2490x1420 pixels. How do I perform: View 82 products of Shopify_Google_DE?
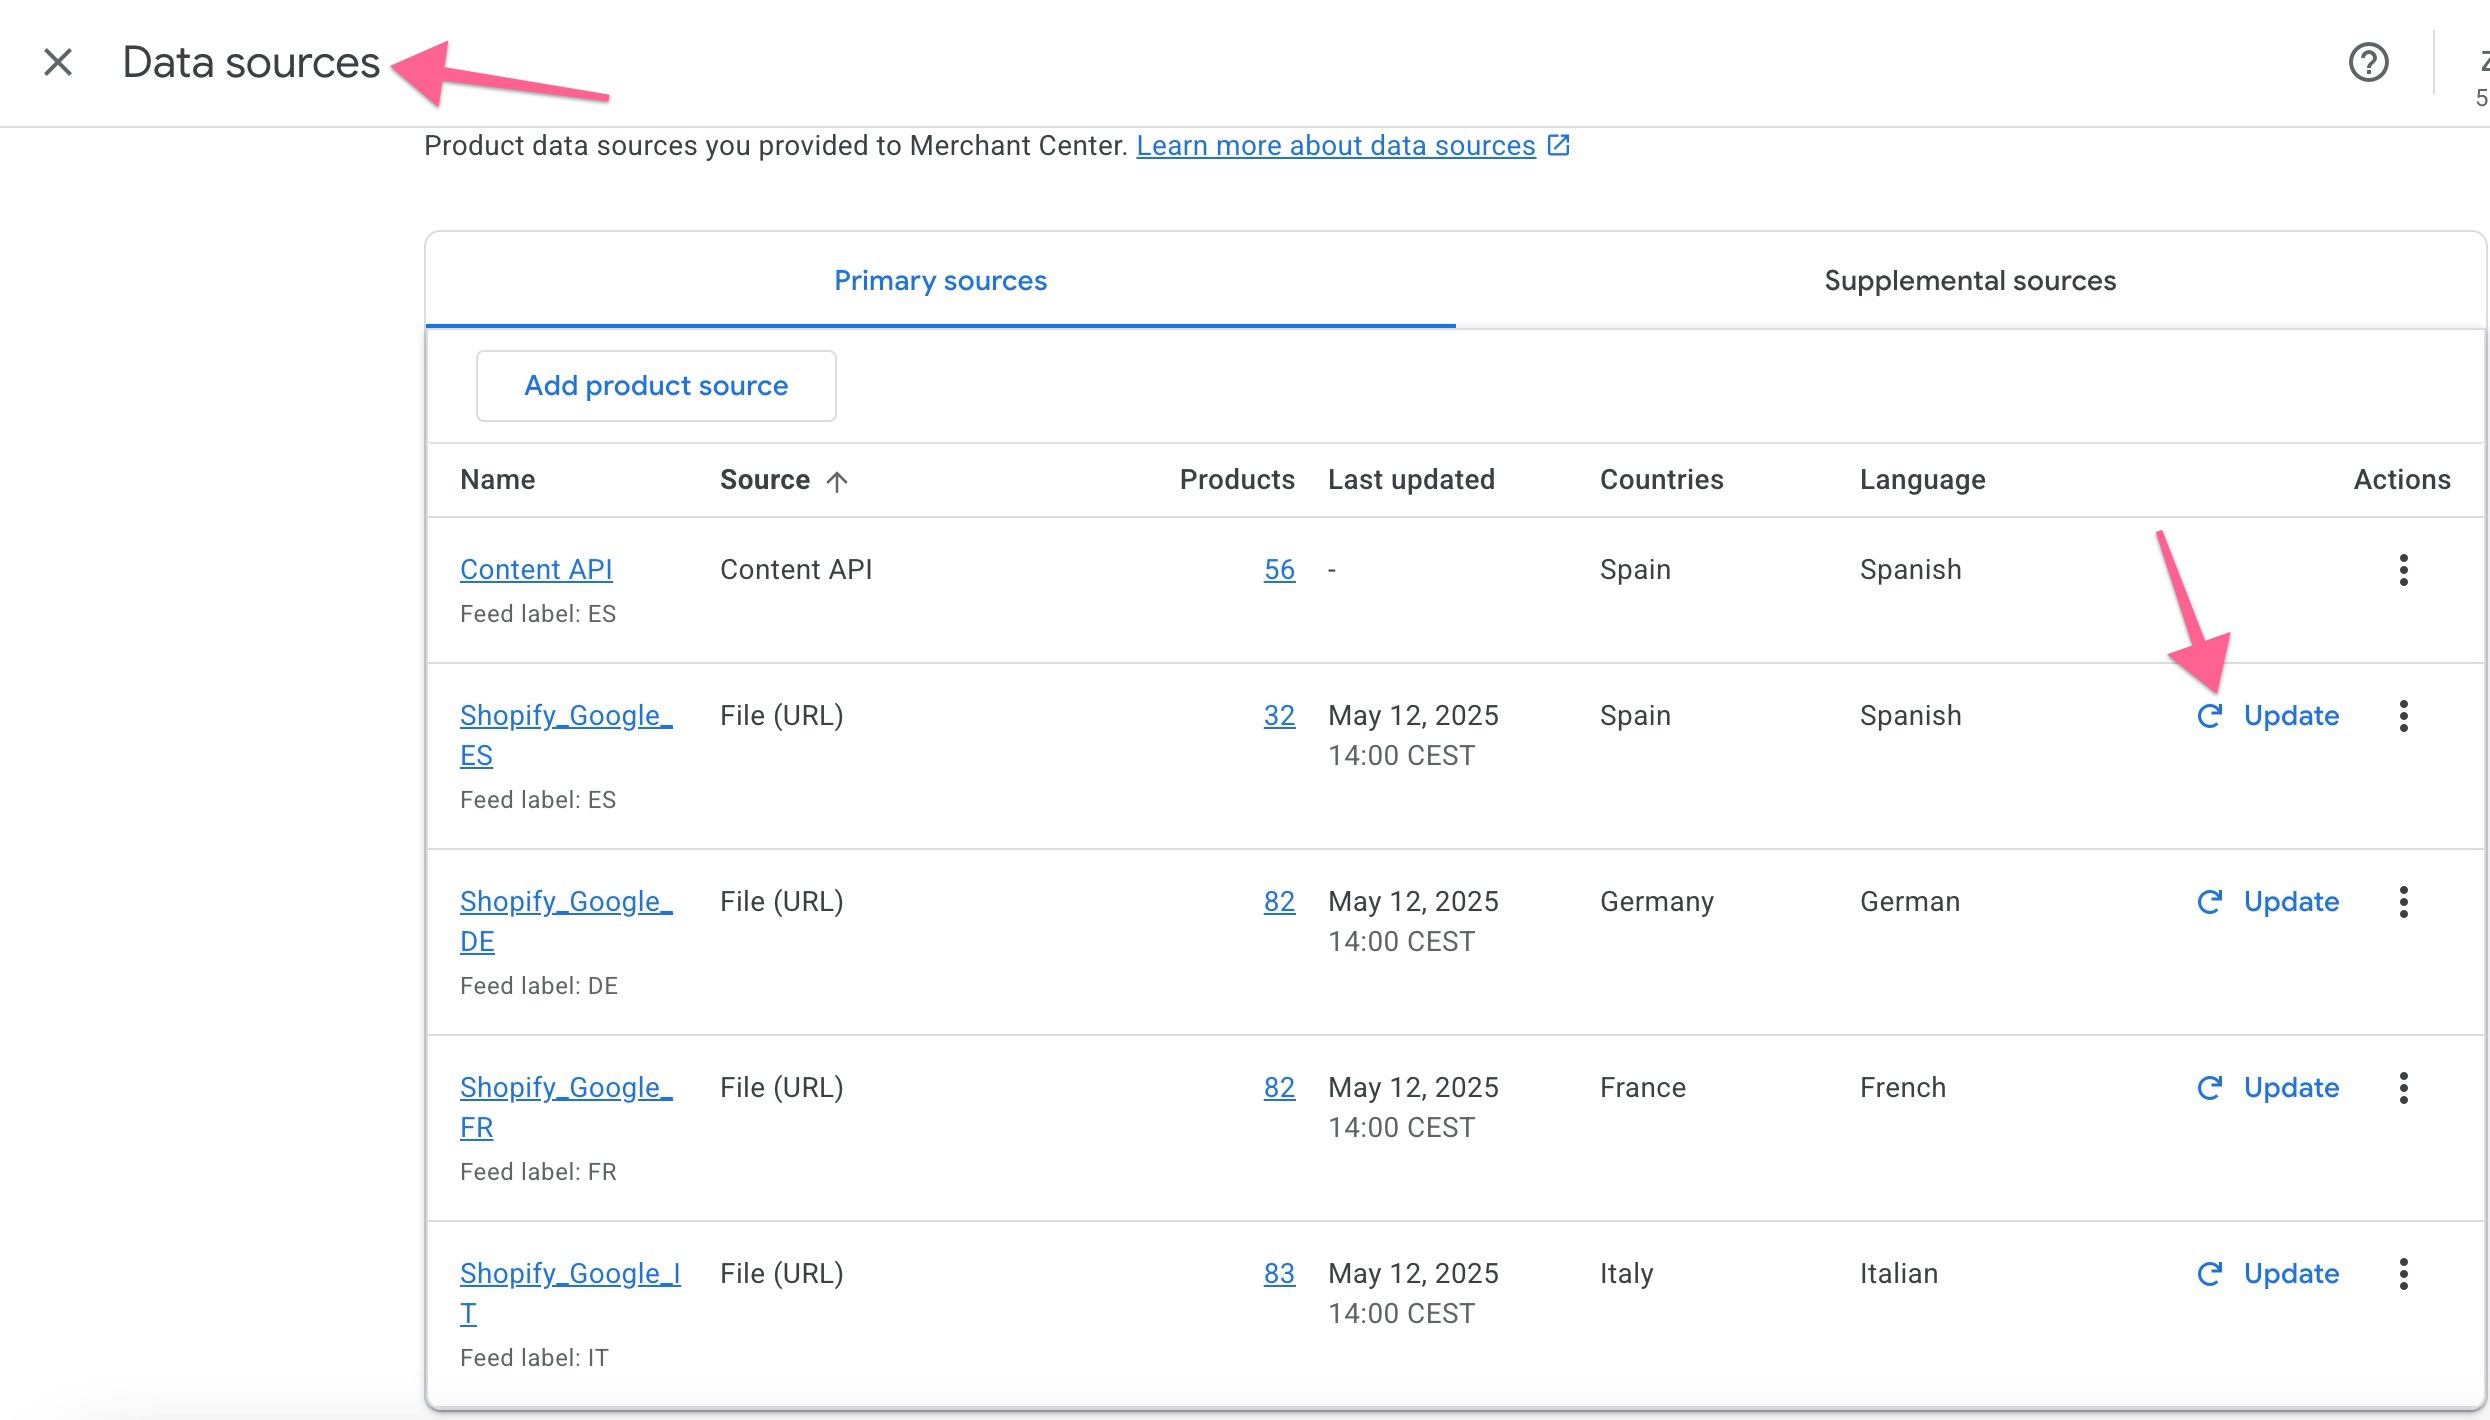tap(1279, 901)
